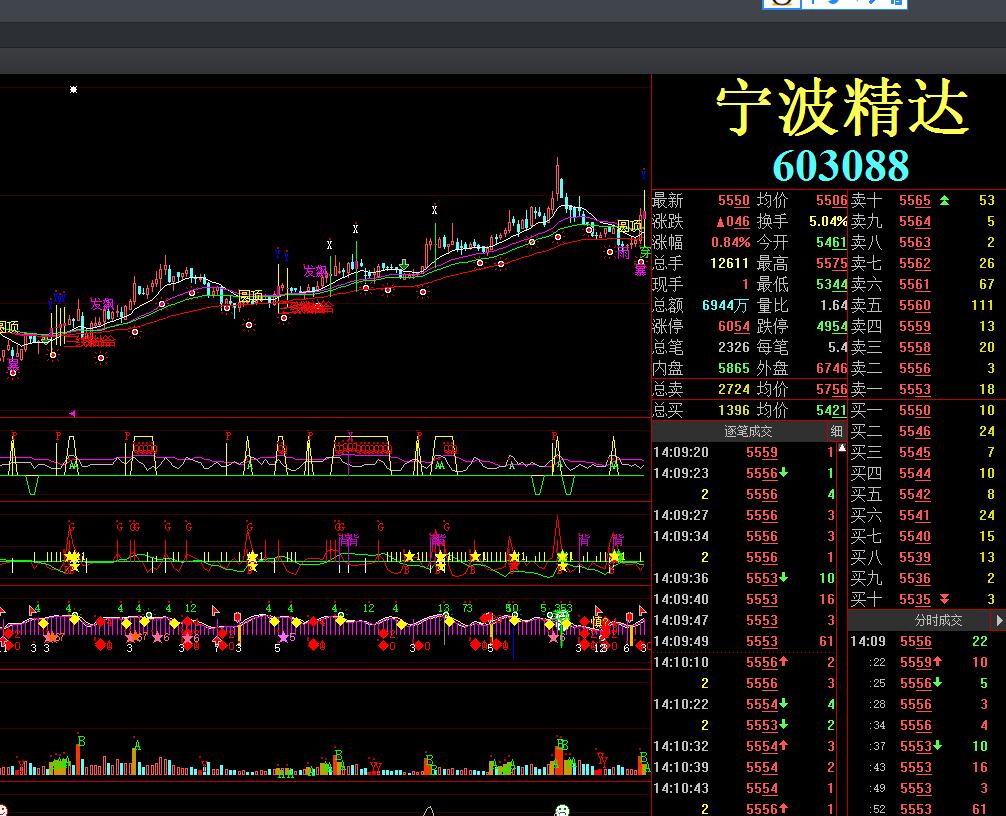Image resolution: width=1006 pixels, height=816 pixels.
Task: Click the 涨幅 value 0.84%
Action: 730,243
